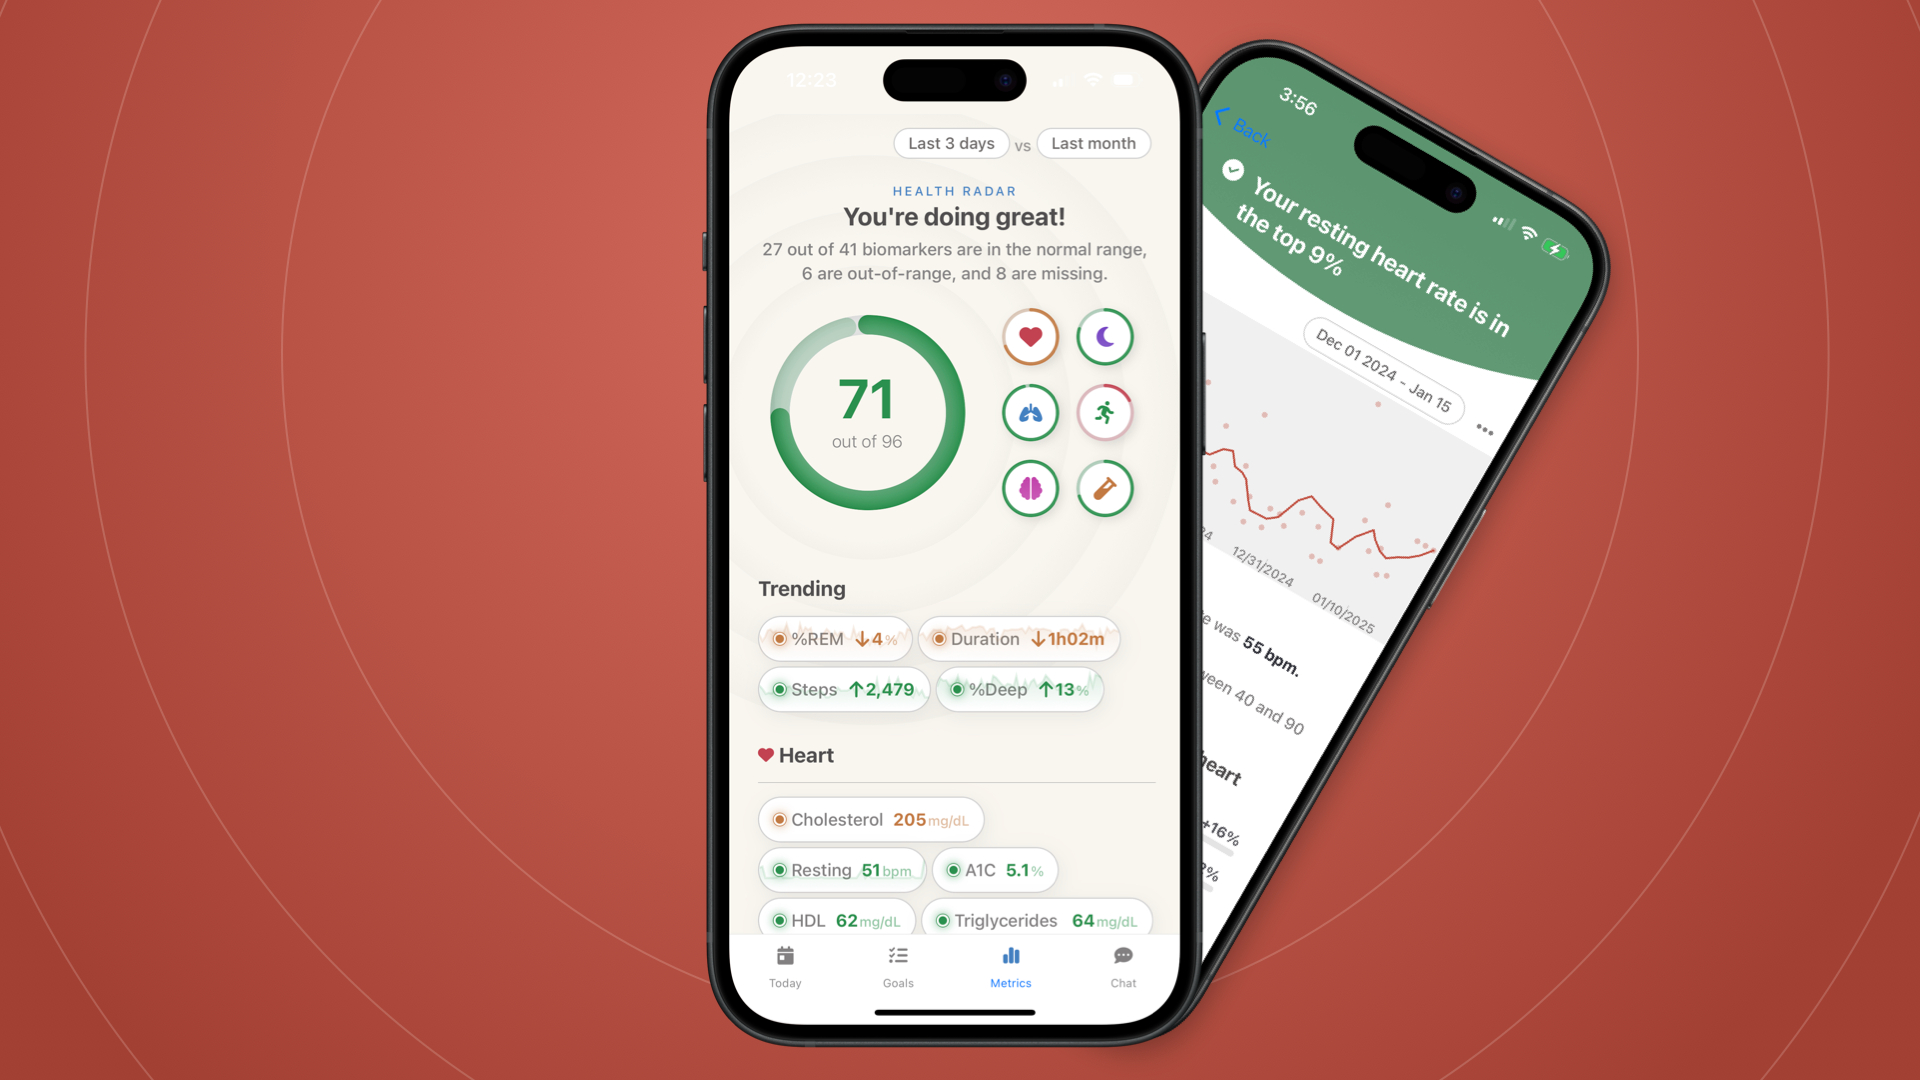Tap the activity running category icon
The image size is (1920, 1080).
click(1105, 411)
